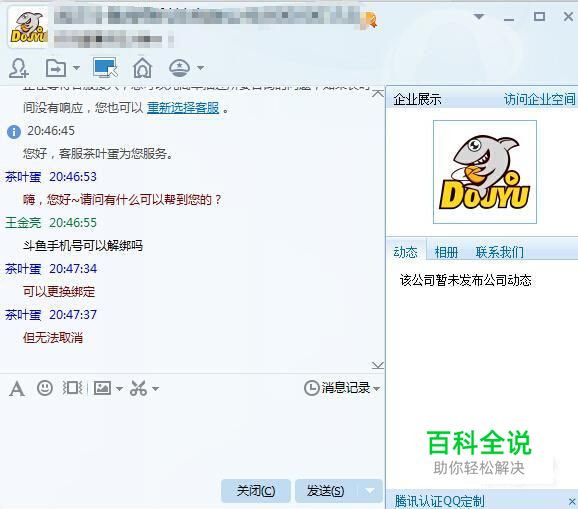578x509 pixels.
Task: Click the message 可以更换绑定
Action: coord(59,292)
